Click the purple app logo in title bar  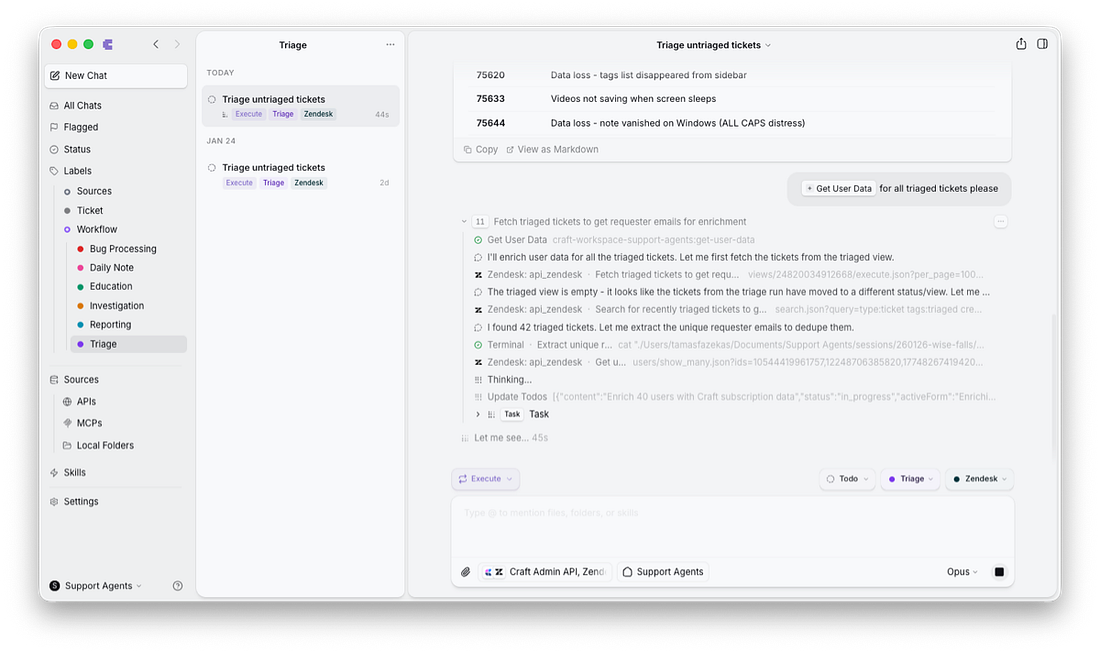(108, 44)
